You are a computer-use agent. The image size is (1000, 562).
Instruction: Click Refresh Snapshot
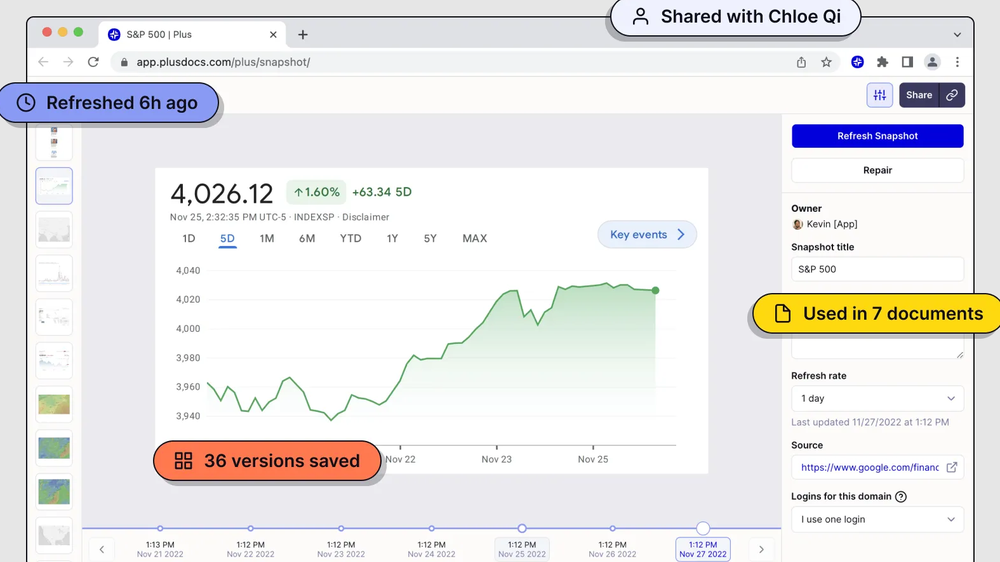point(878,136)
